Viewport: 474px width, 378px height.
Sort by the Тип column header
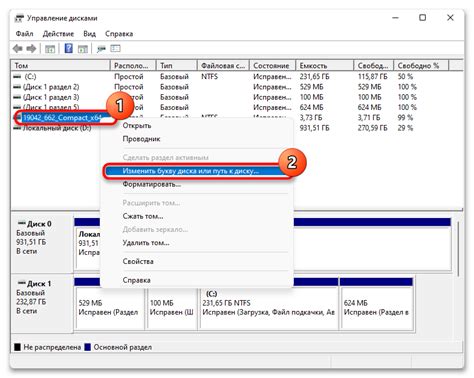(176, 66)
